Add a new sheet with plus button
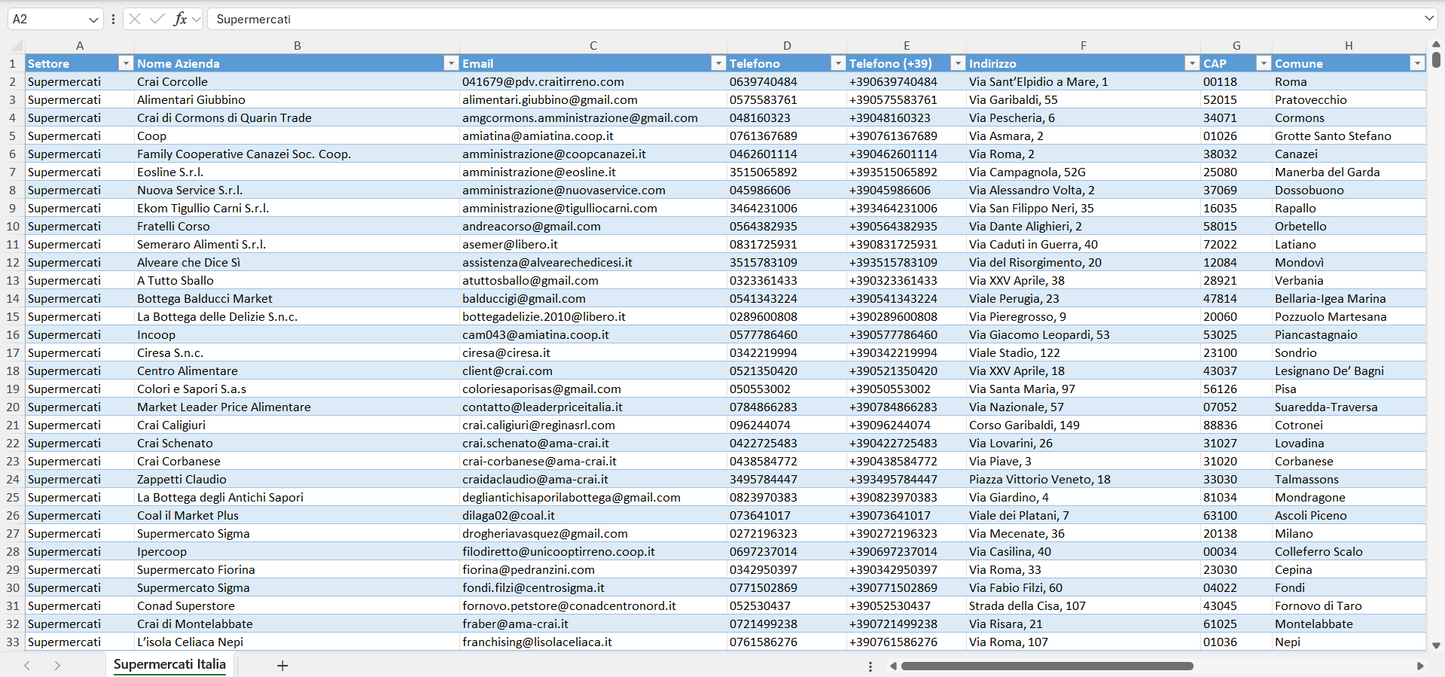The height and width of the screenshot is (677, 1445). pos(282,665)
